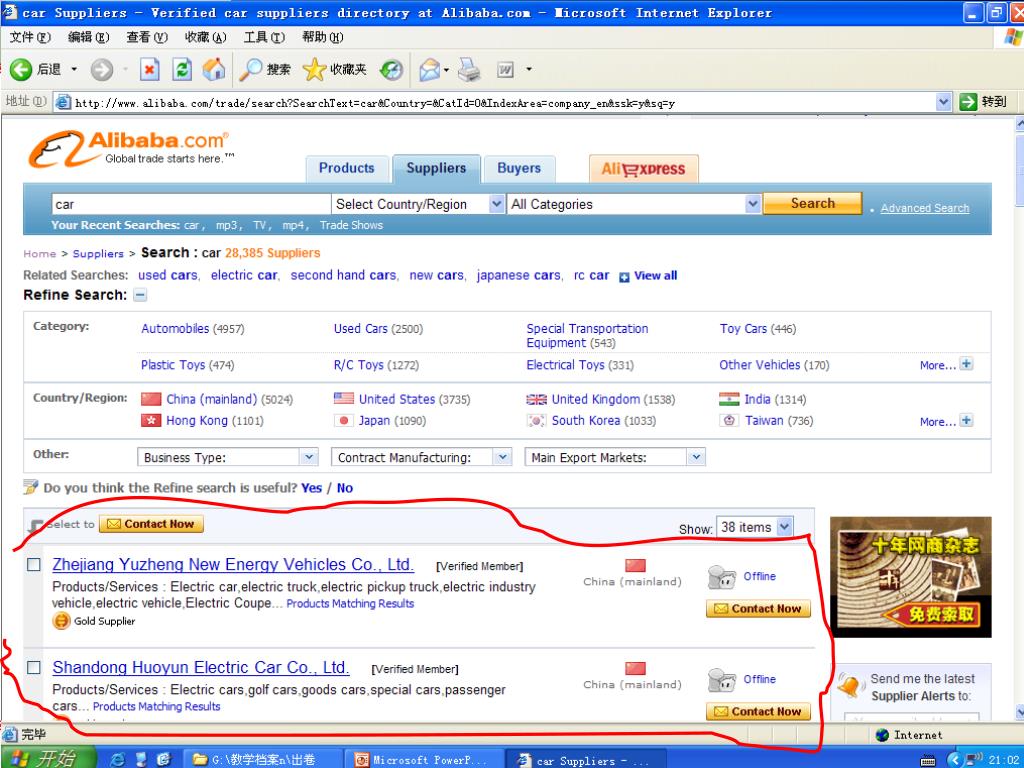Click the grey Forward arrow button
Screen dimensions: 1024x768
pos(101,69)
